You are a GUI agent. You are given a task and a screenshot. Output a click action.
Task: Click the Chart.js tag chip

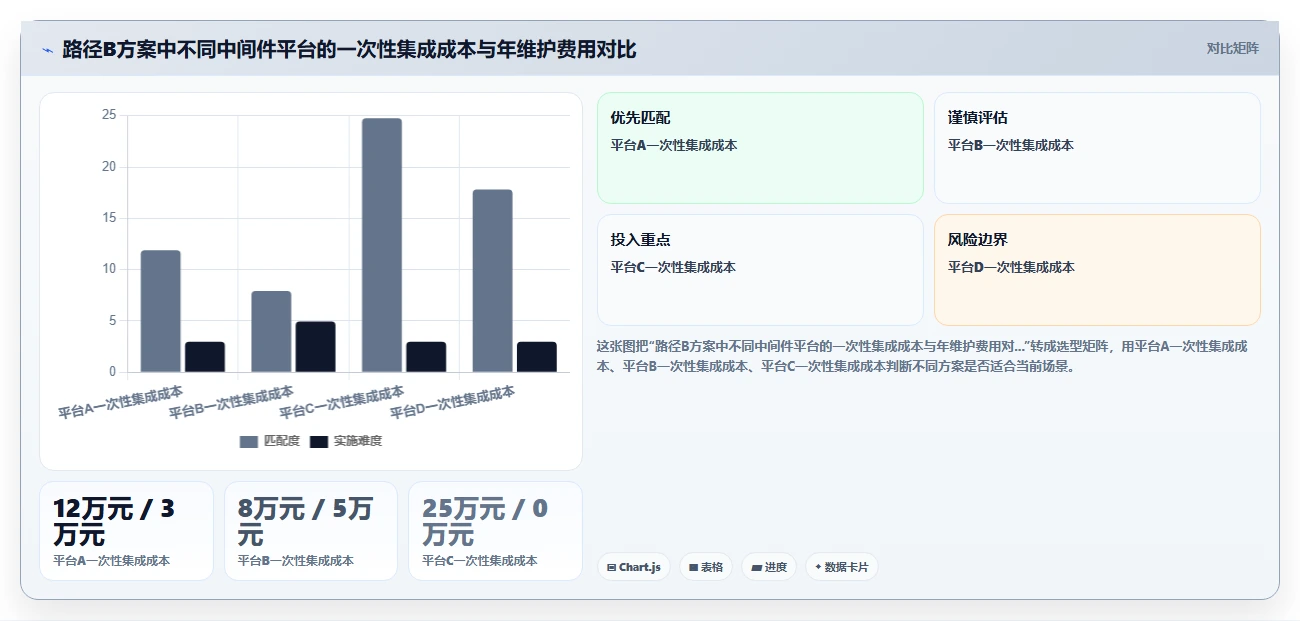pos(634,567)
